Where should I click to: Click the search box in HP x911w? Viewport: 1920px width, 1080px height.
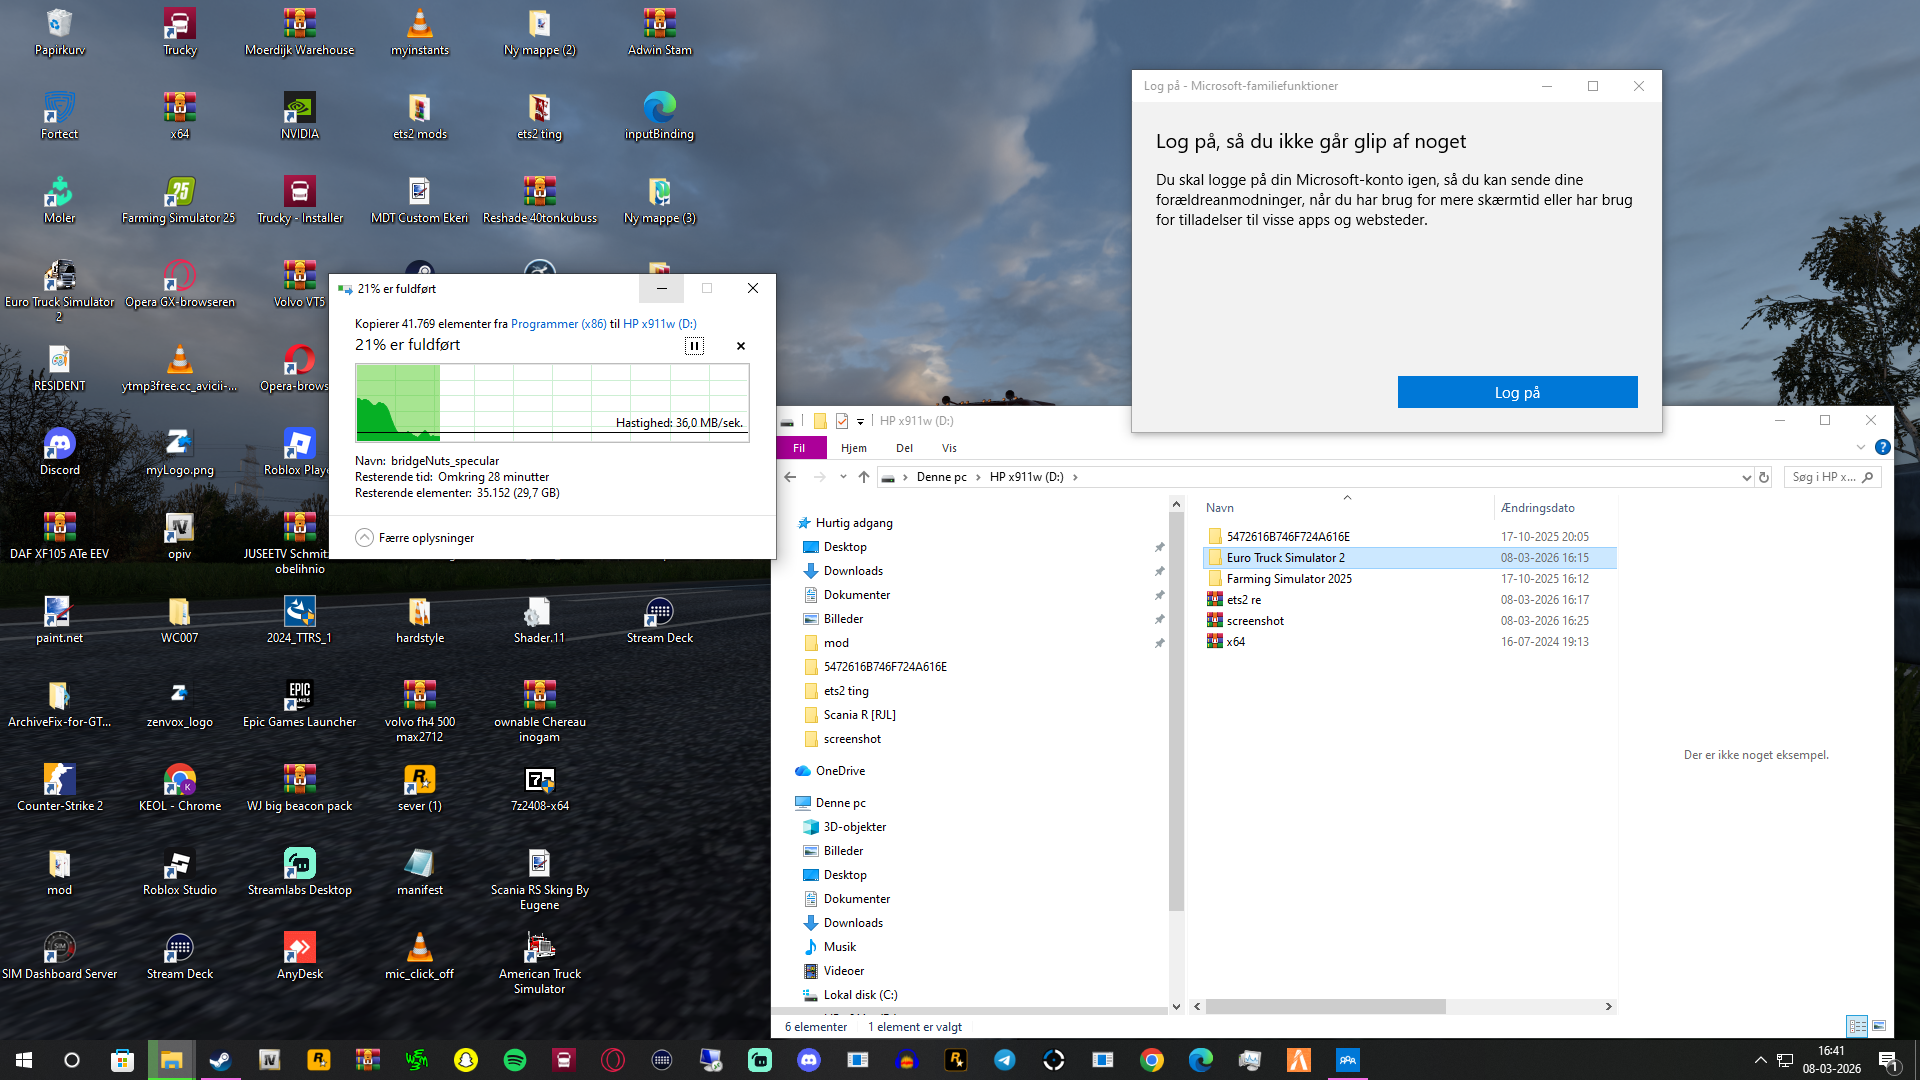tap(1825, 477)
